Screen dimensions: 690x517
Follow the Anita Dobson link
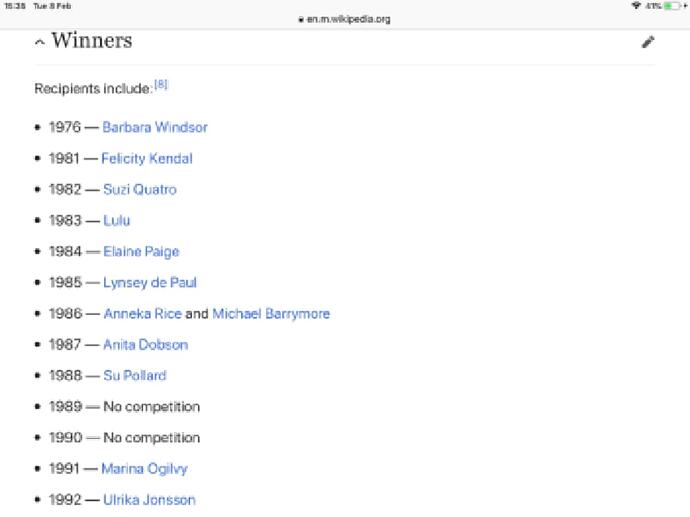click(x=145, y=344)
